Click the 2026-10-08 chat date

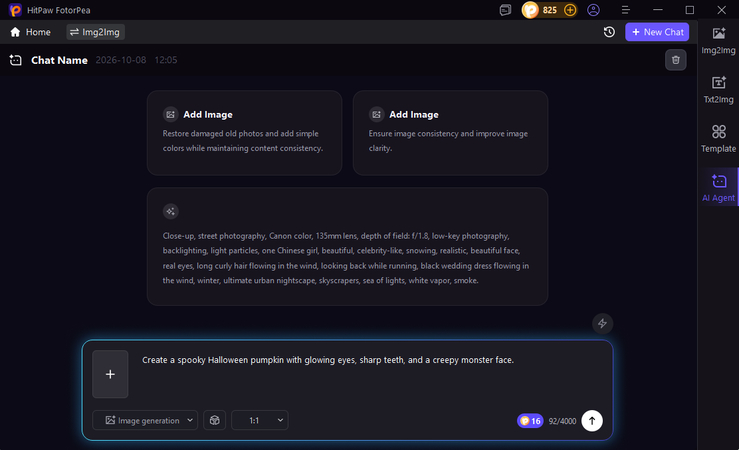click(121, 60)
